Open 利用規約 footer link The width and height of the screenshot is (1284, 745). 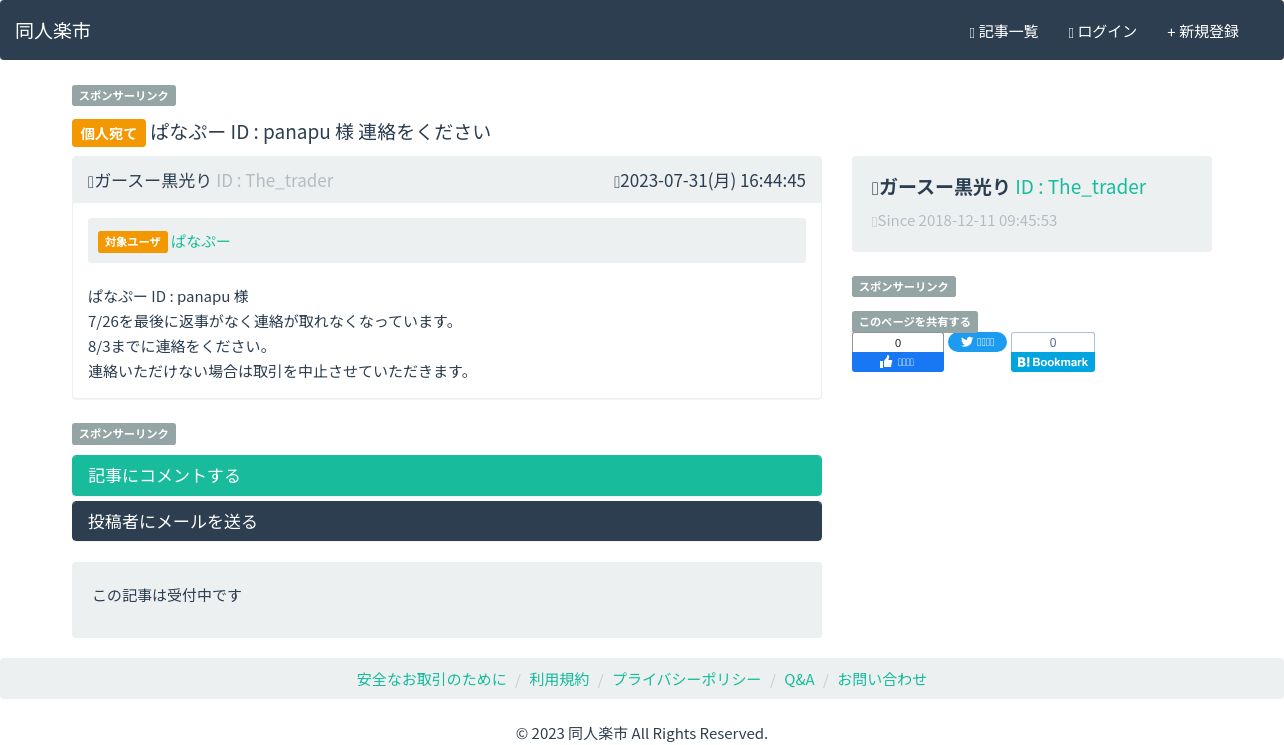(x=559, y=679)
